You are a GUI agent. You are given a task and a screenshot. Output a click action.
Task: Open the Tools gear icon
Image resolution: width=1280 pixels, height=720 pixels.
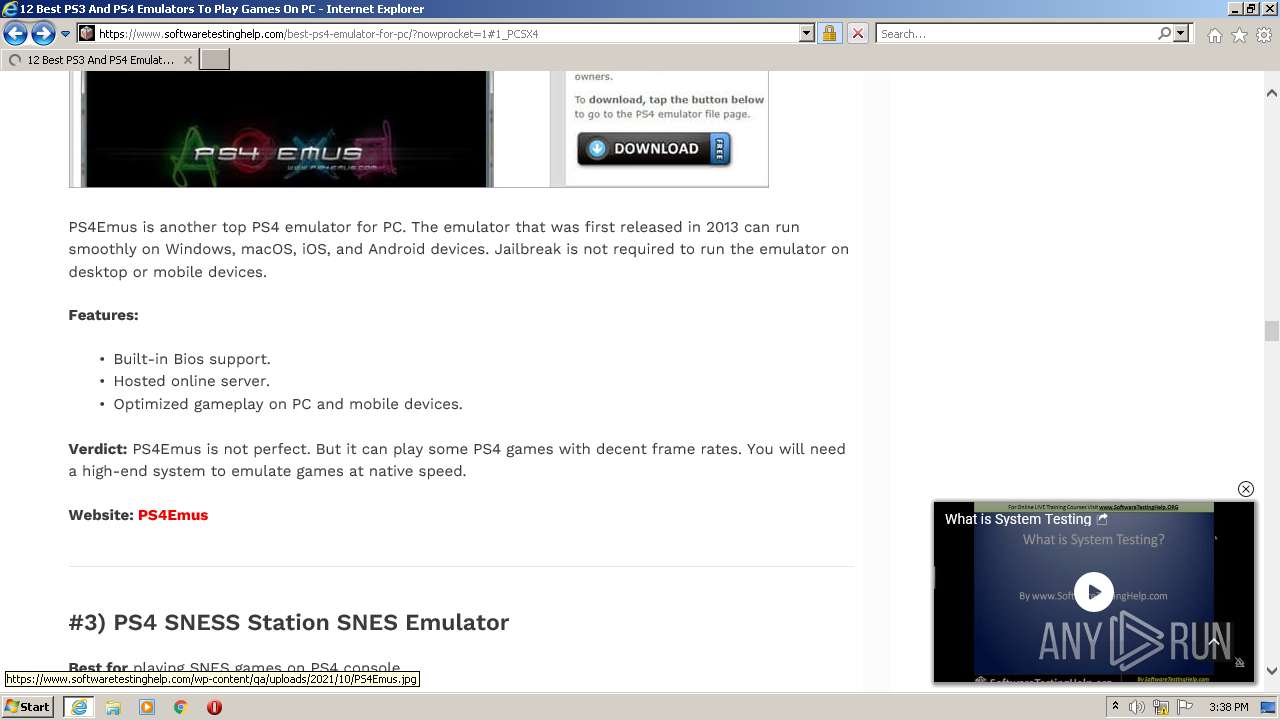click(x=1264, y=35)
